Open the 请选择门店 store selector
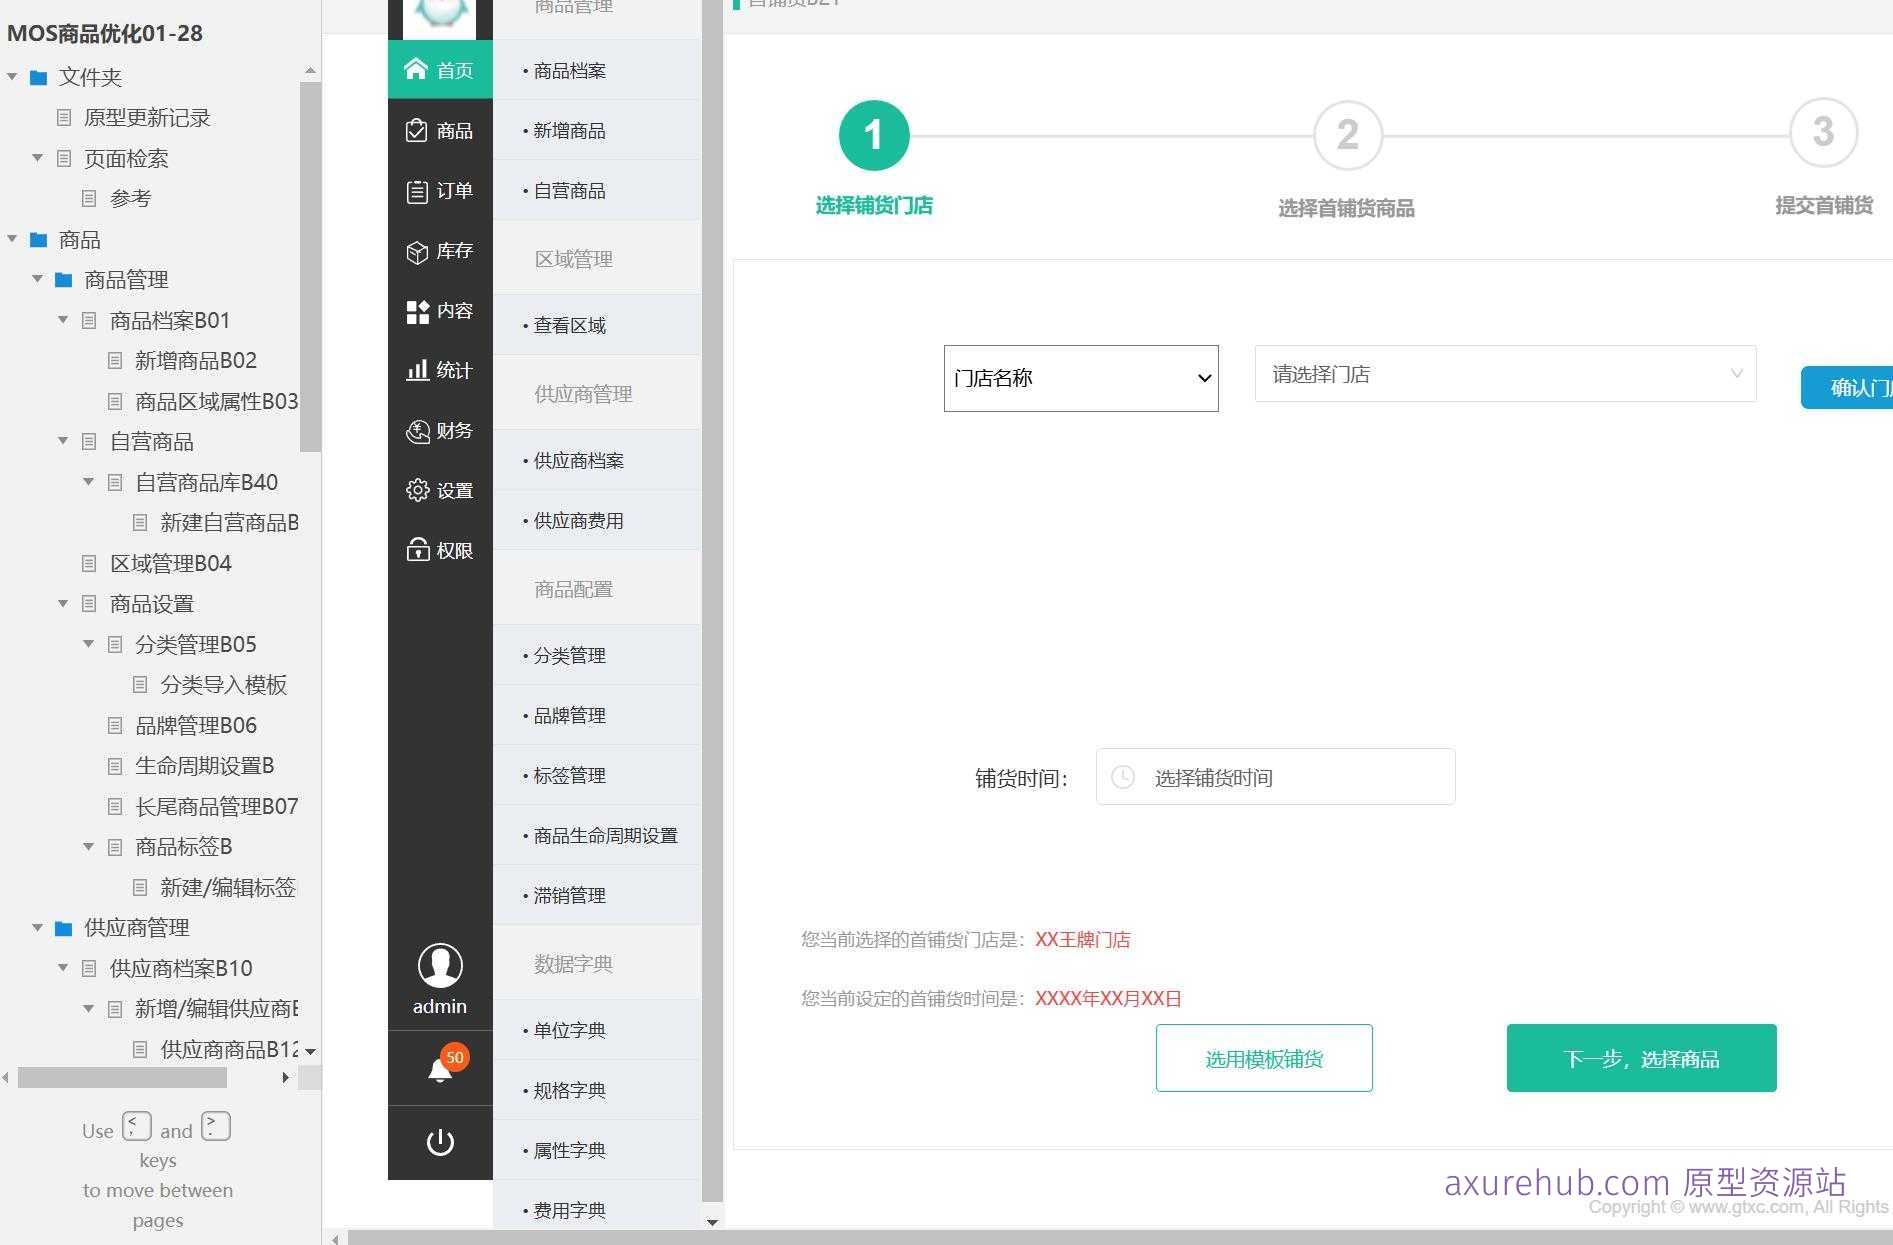Viewport: 1893px width, 1245px height. 1504,374
